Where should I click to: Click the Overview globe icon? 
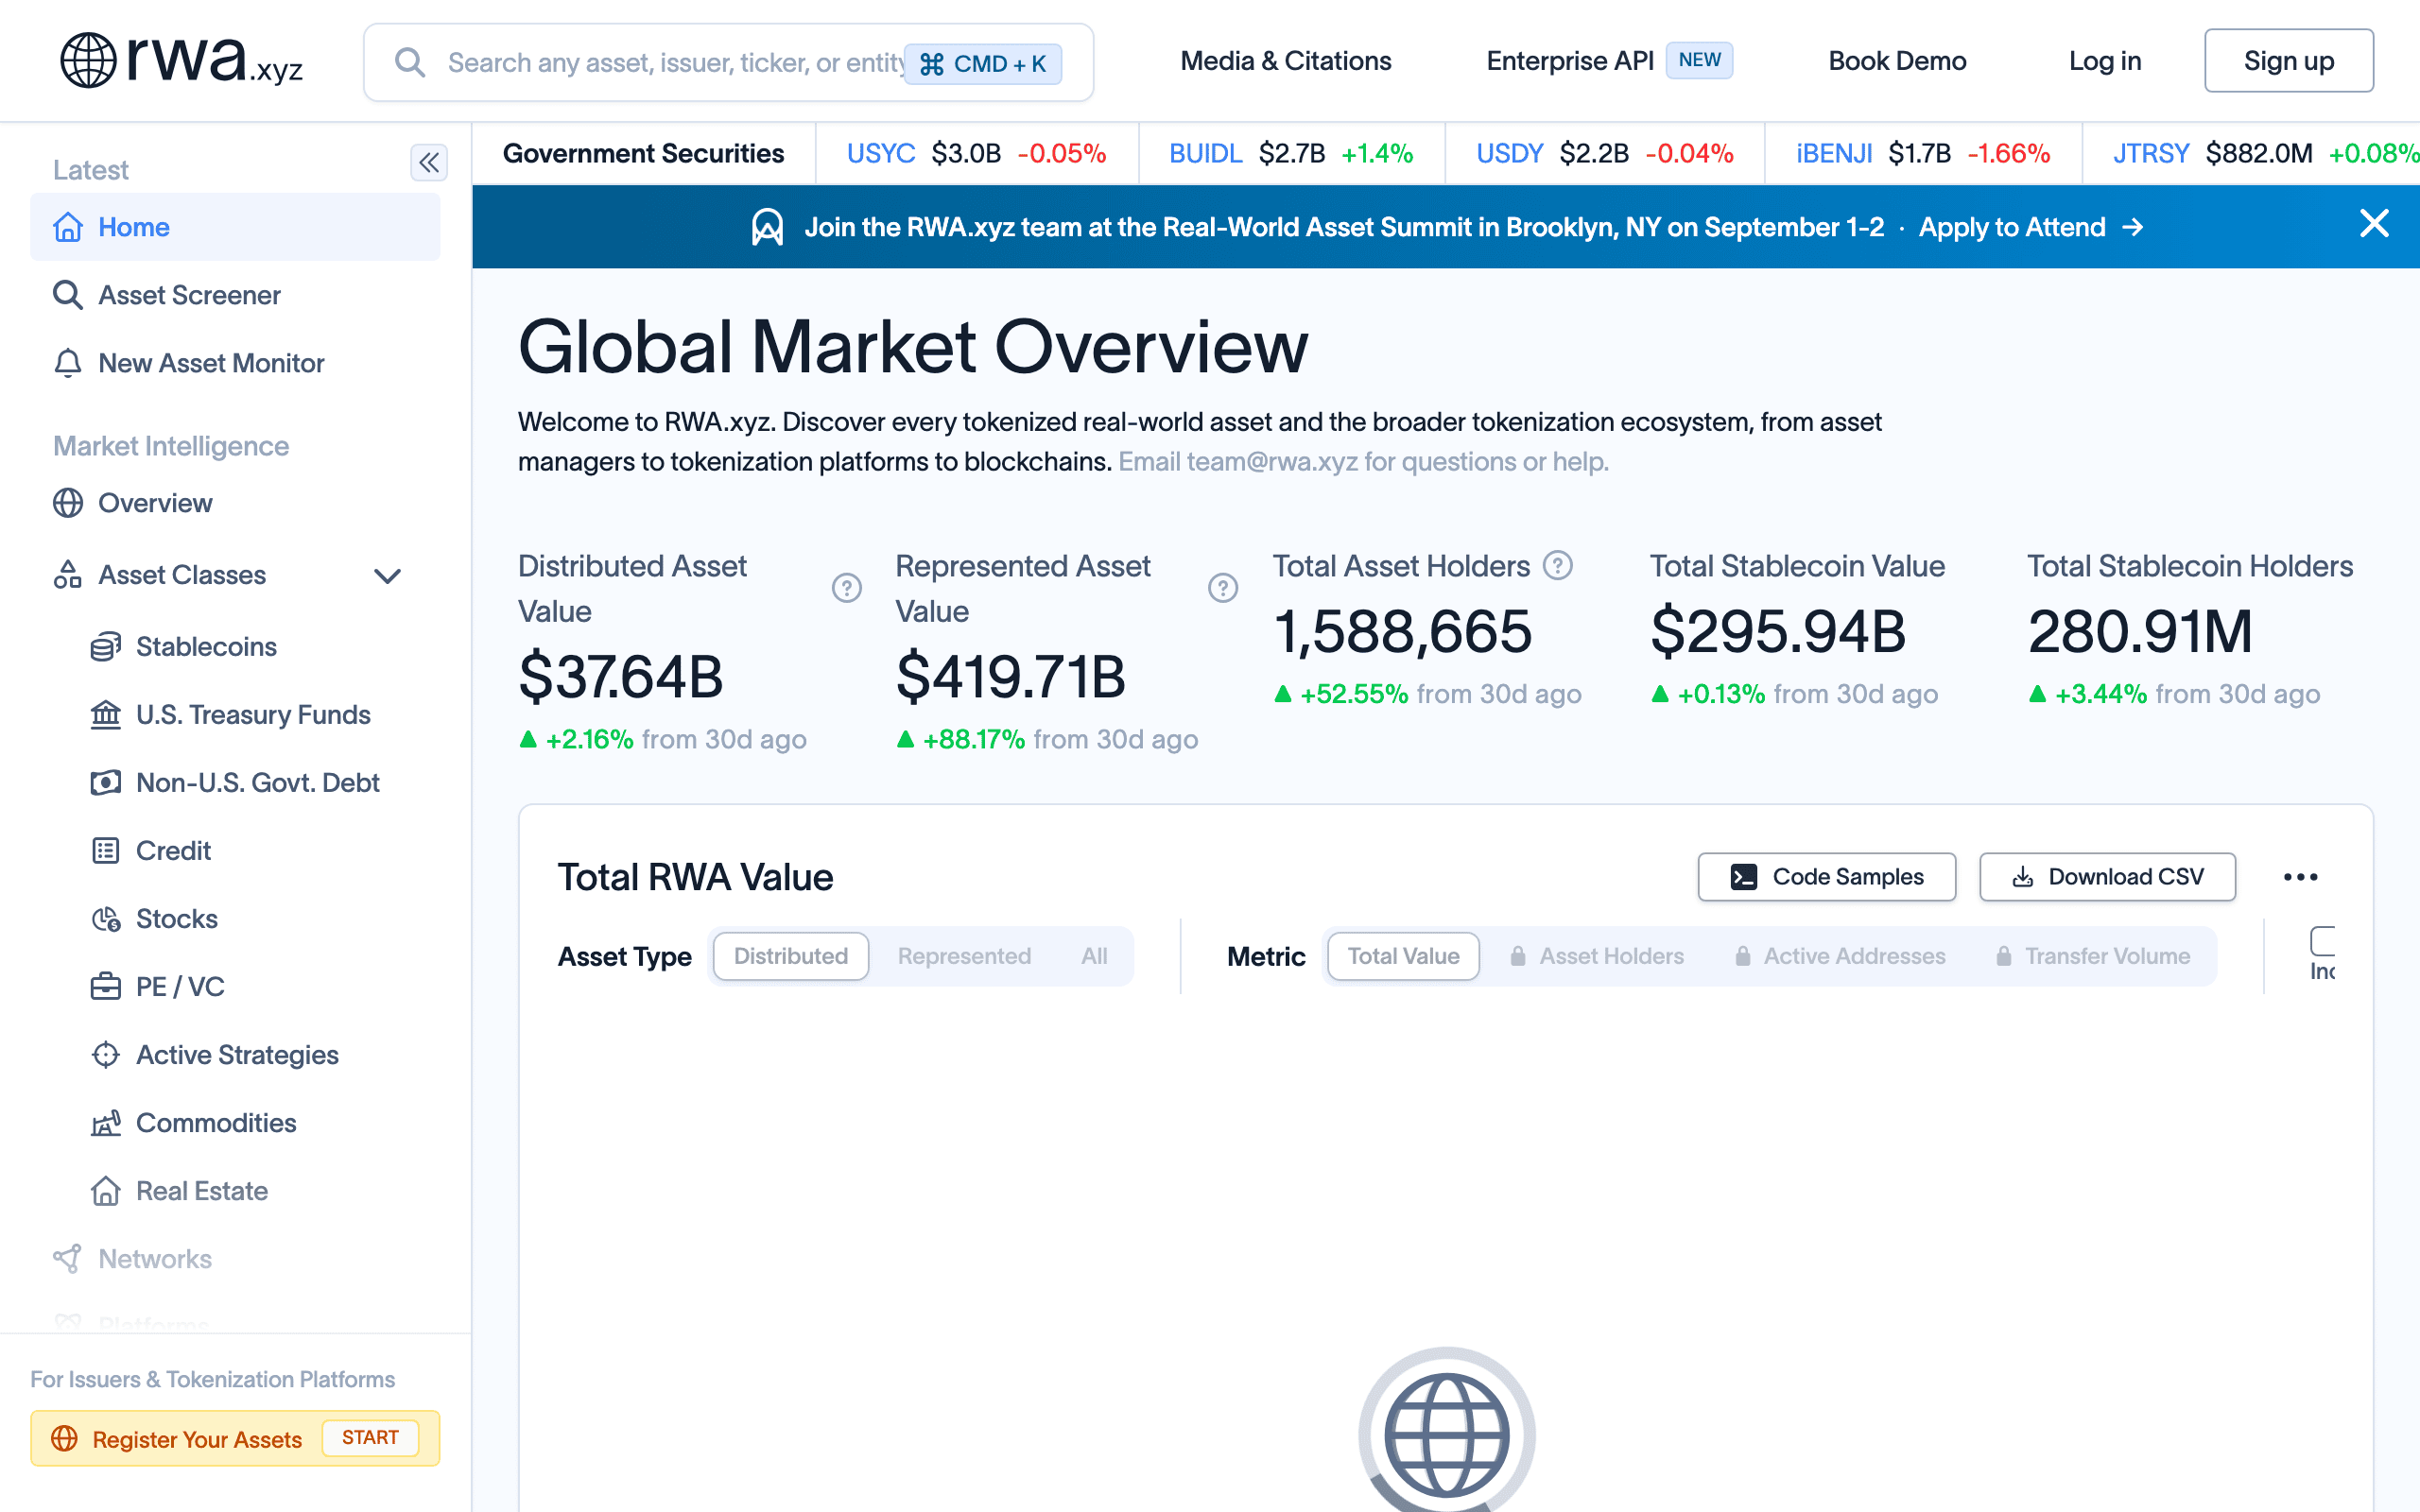point(68,503)
